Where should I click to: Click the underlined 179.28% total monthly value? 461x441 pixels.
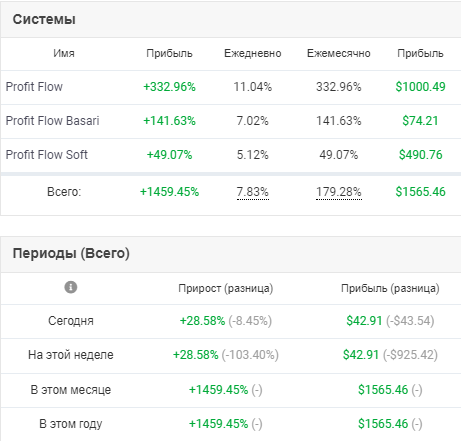click(339, 192)
